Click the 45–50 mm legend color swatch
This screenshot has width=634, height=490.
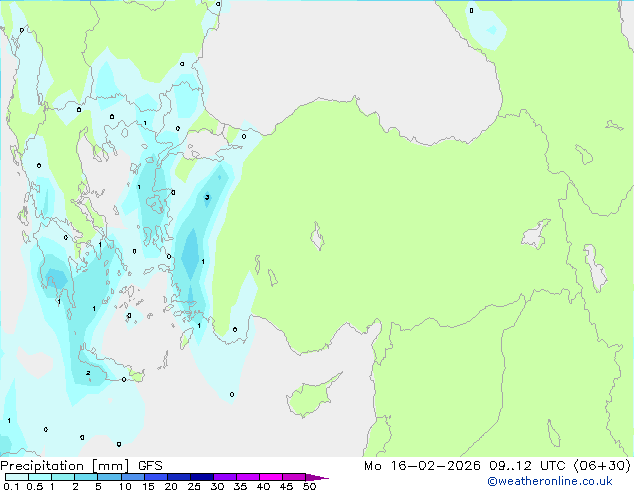(294, 477)
